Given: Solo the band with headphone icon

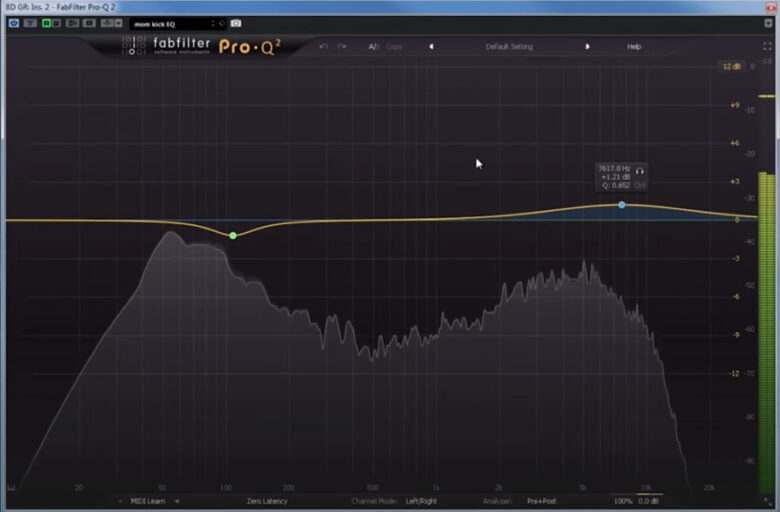Looking at the screenshot, I should pyautogui.click(x=640, y=171).
